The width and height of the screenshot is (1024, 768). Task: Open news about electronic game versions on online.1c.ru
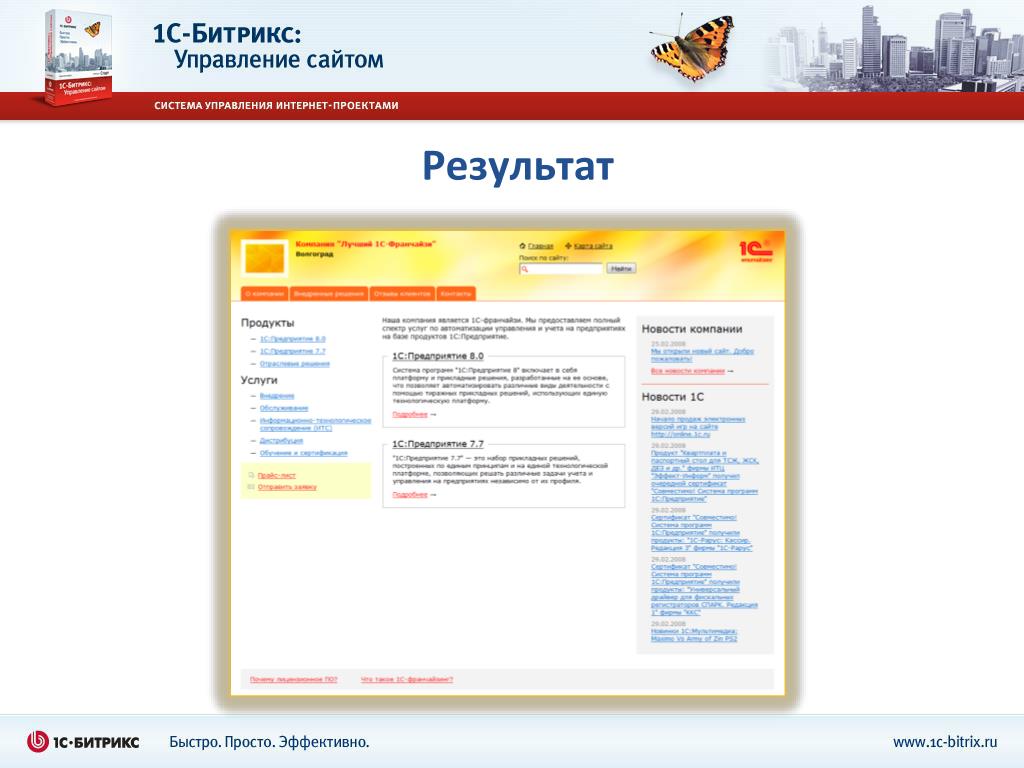(x=697, y=426)
